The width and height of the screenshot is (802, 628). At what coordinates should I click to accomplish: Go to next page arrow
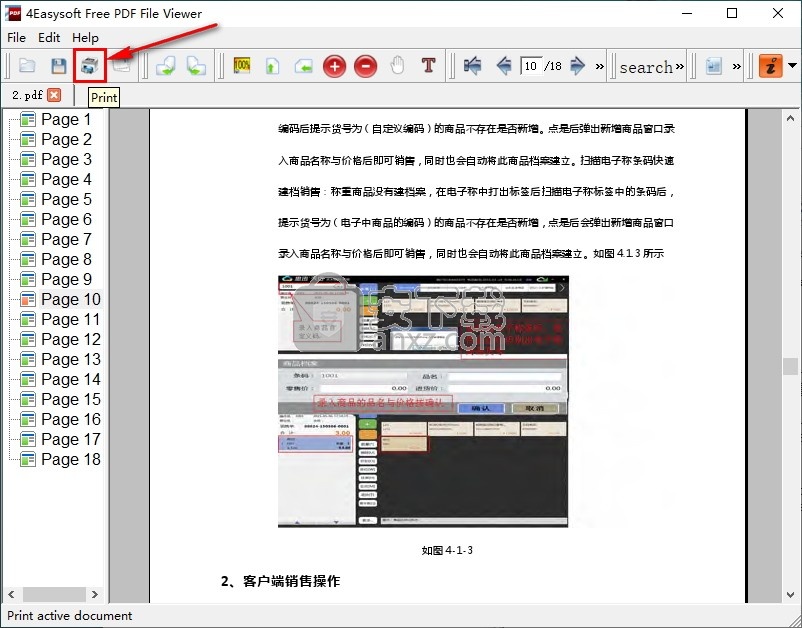pyautogui.click(x=577, y=65)
